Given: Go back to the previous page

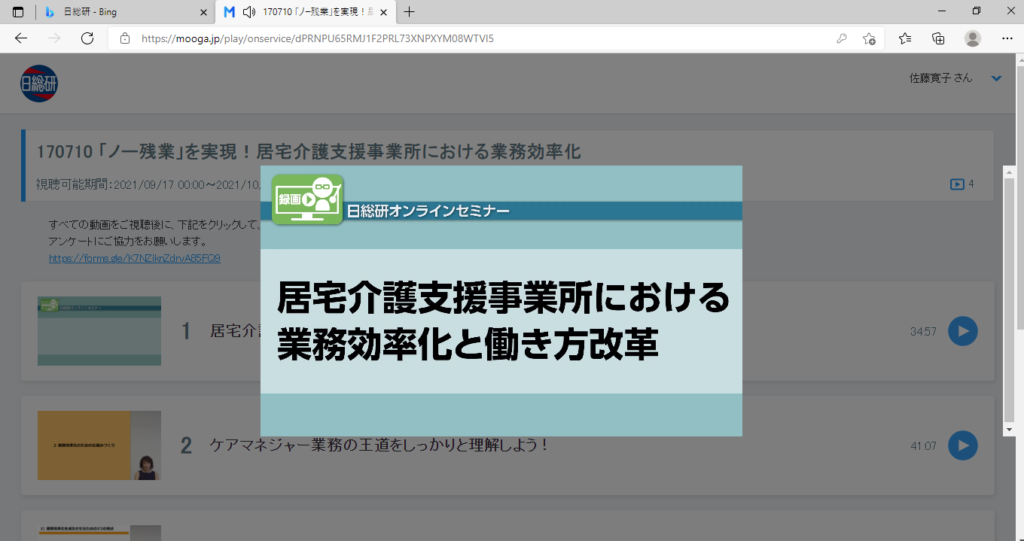Looking at the screenshot, I should pyautogui.click(x=21, y=38).
